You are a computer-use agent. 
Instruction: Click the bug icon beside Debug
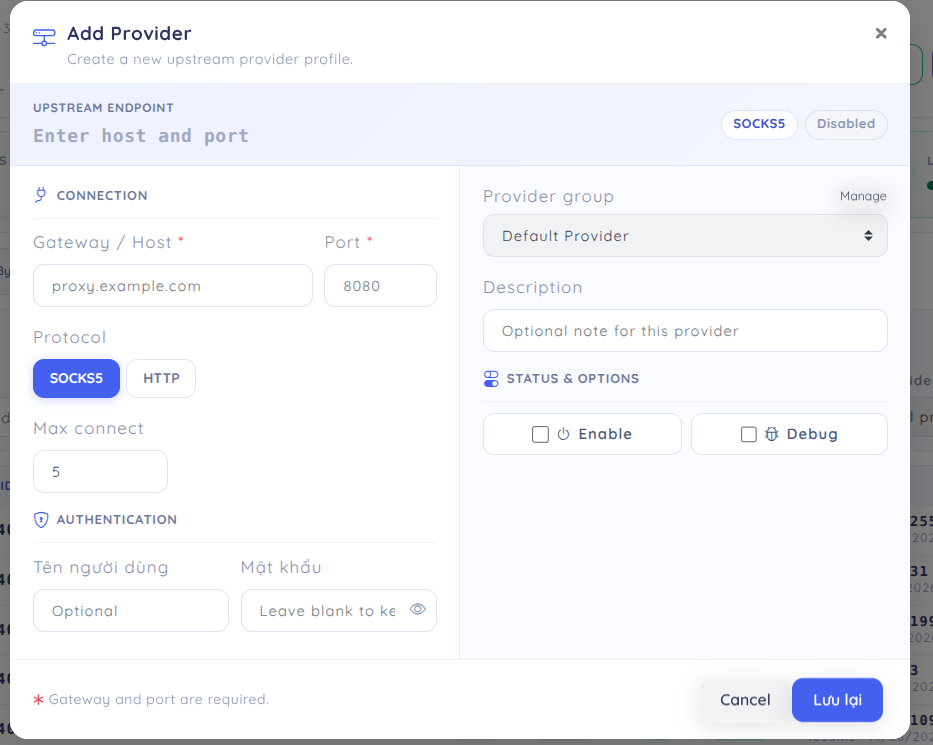pos(771,434)
